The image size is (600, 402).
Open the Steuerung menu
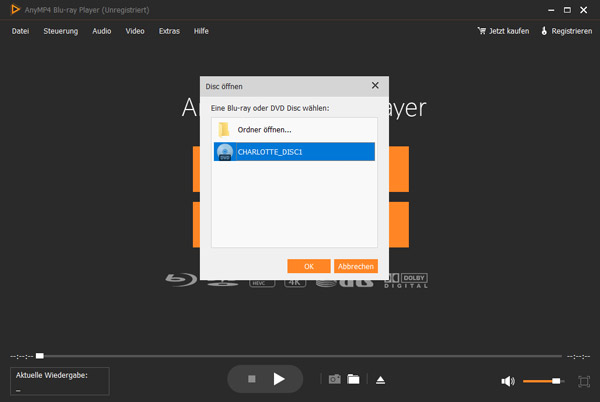click(60, 31)
